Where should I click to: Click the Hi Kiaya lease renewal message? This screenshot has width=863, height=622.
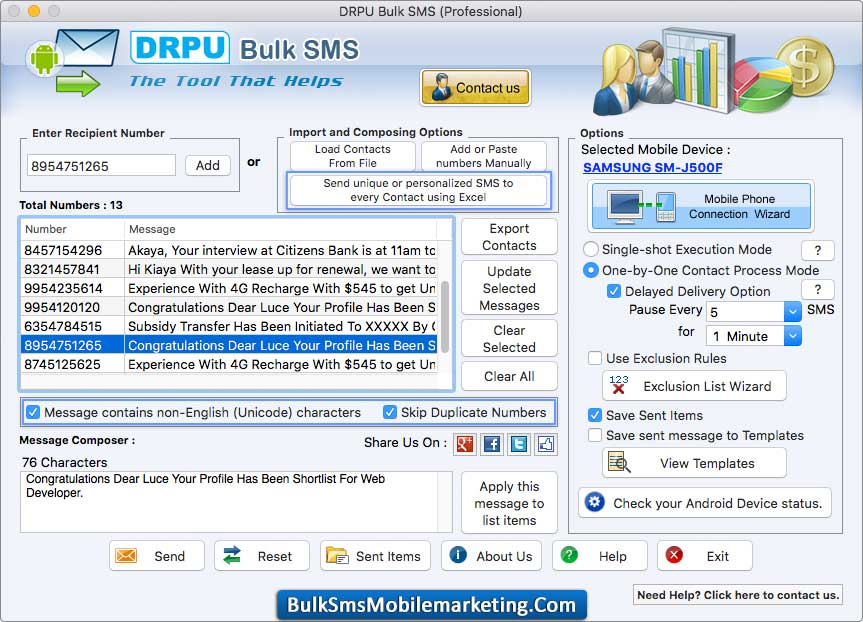coord(282,269)
